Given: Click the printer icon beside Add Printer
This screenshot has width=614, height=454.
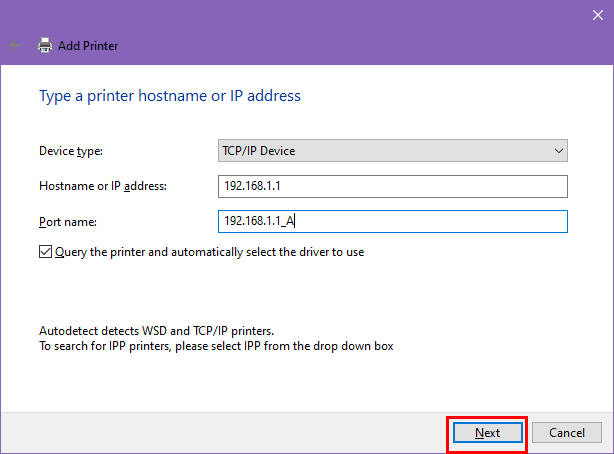Looking at the screenshot, I should point(45,46).
